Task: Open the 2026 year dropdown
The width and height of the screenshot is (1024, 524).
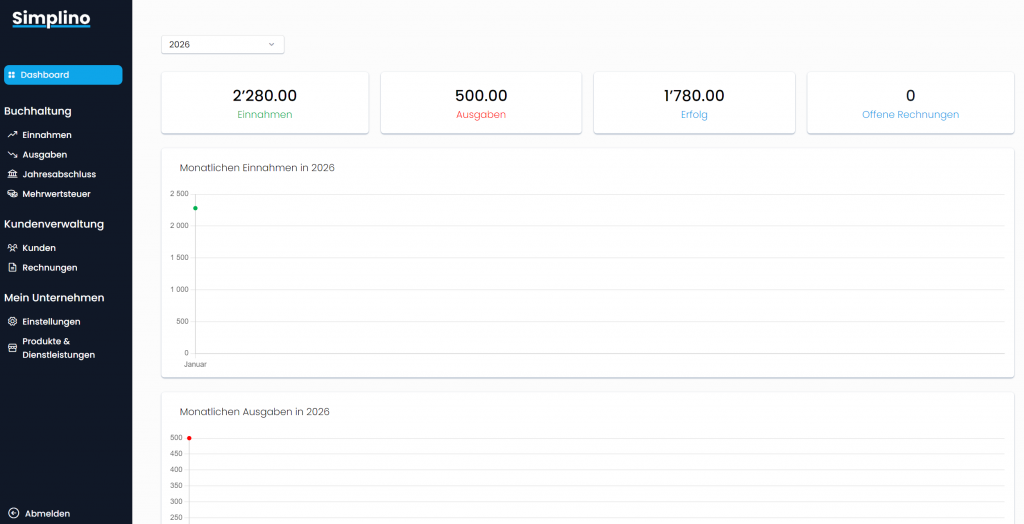Action: tap(222, 44)
